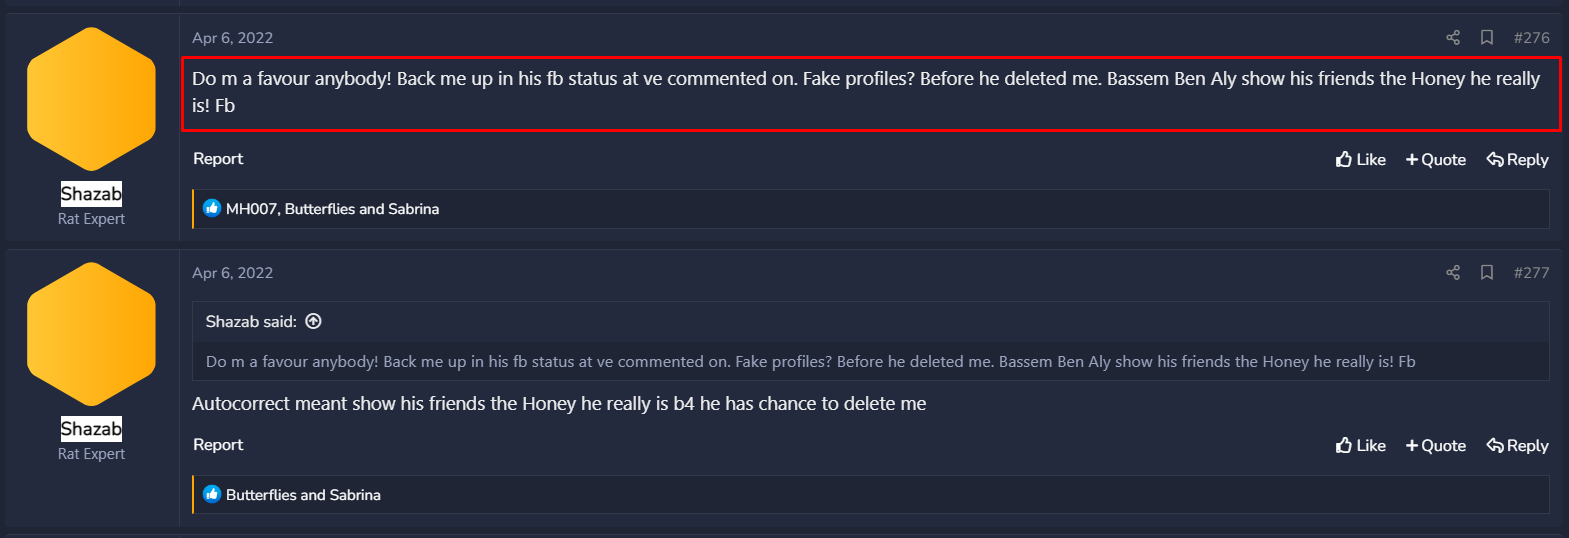Open post #277 permalink number

(1531, 273)
